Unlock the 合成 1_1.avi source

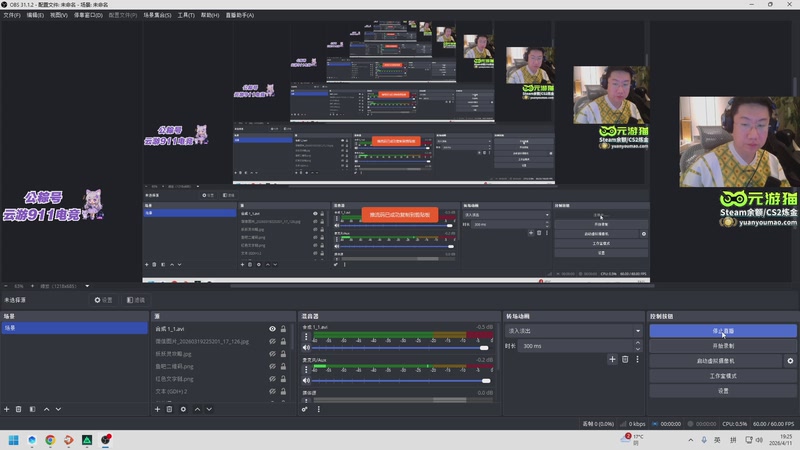[283, 329]
